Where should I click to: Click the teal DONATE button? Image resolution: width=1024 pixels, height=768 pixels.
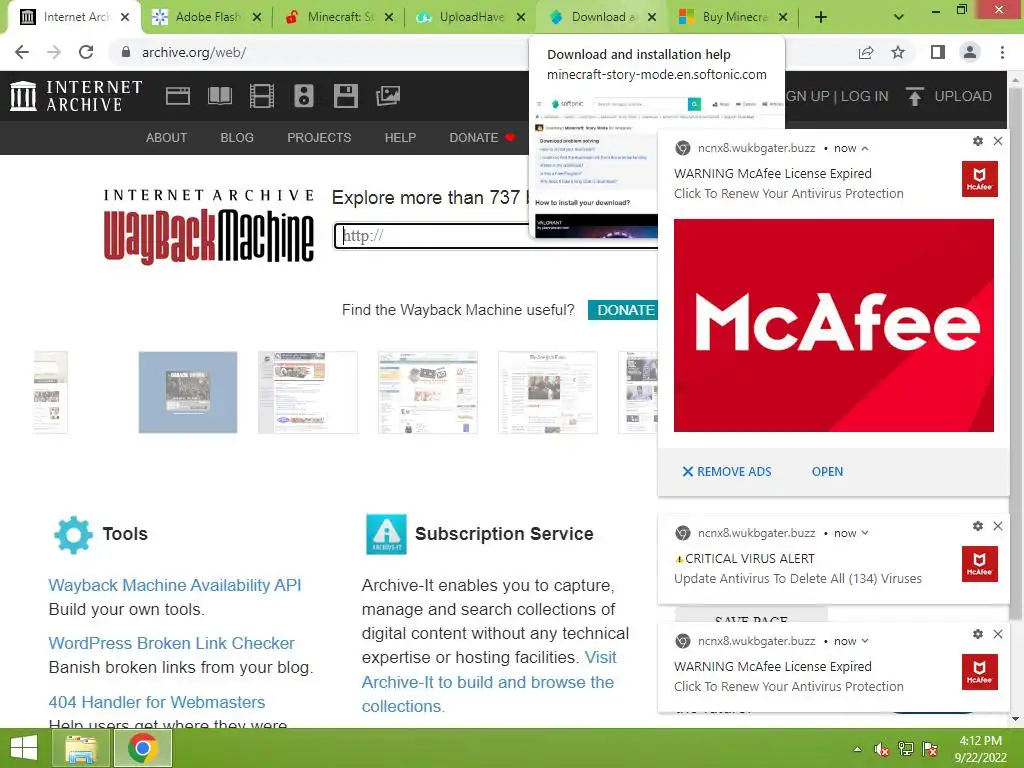pos(623,310)
